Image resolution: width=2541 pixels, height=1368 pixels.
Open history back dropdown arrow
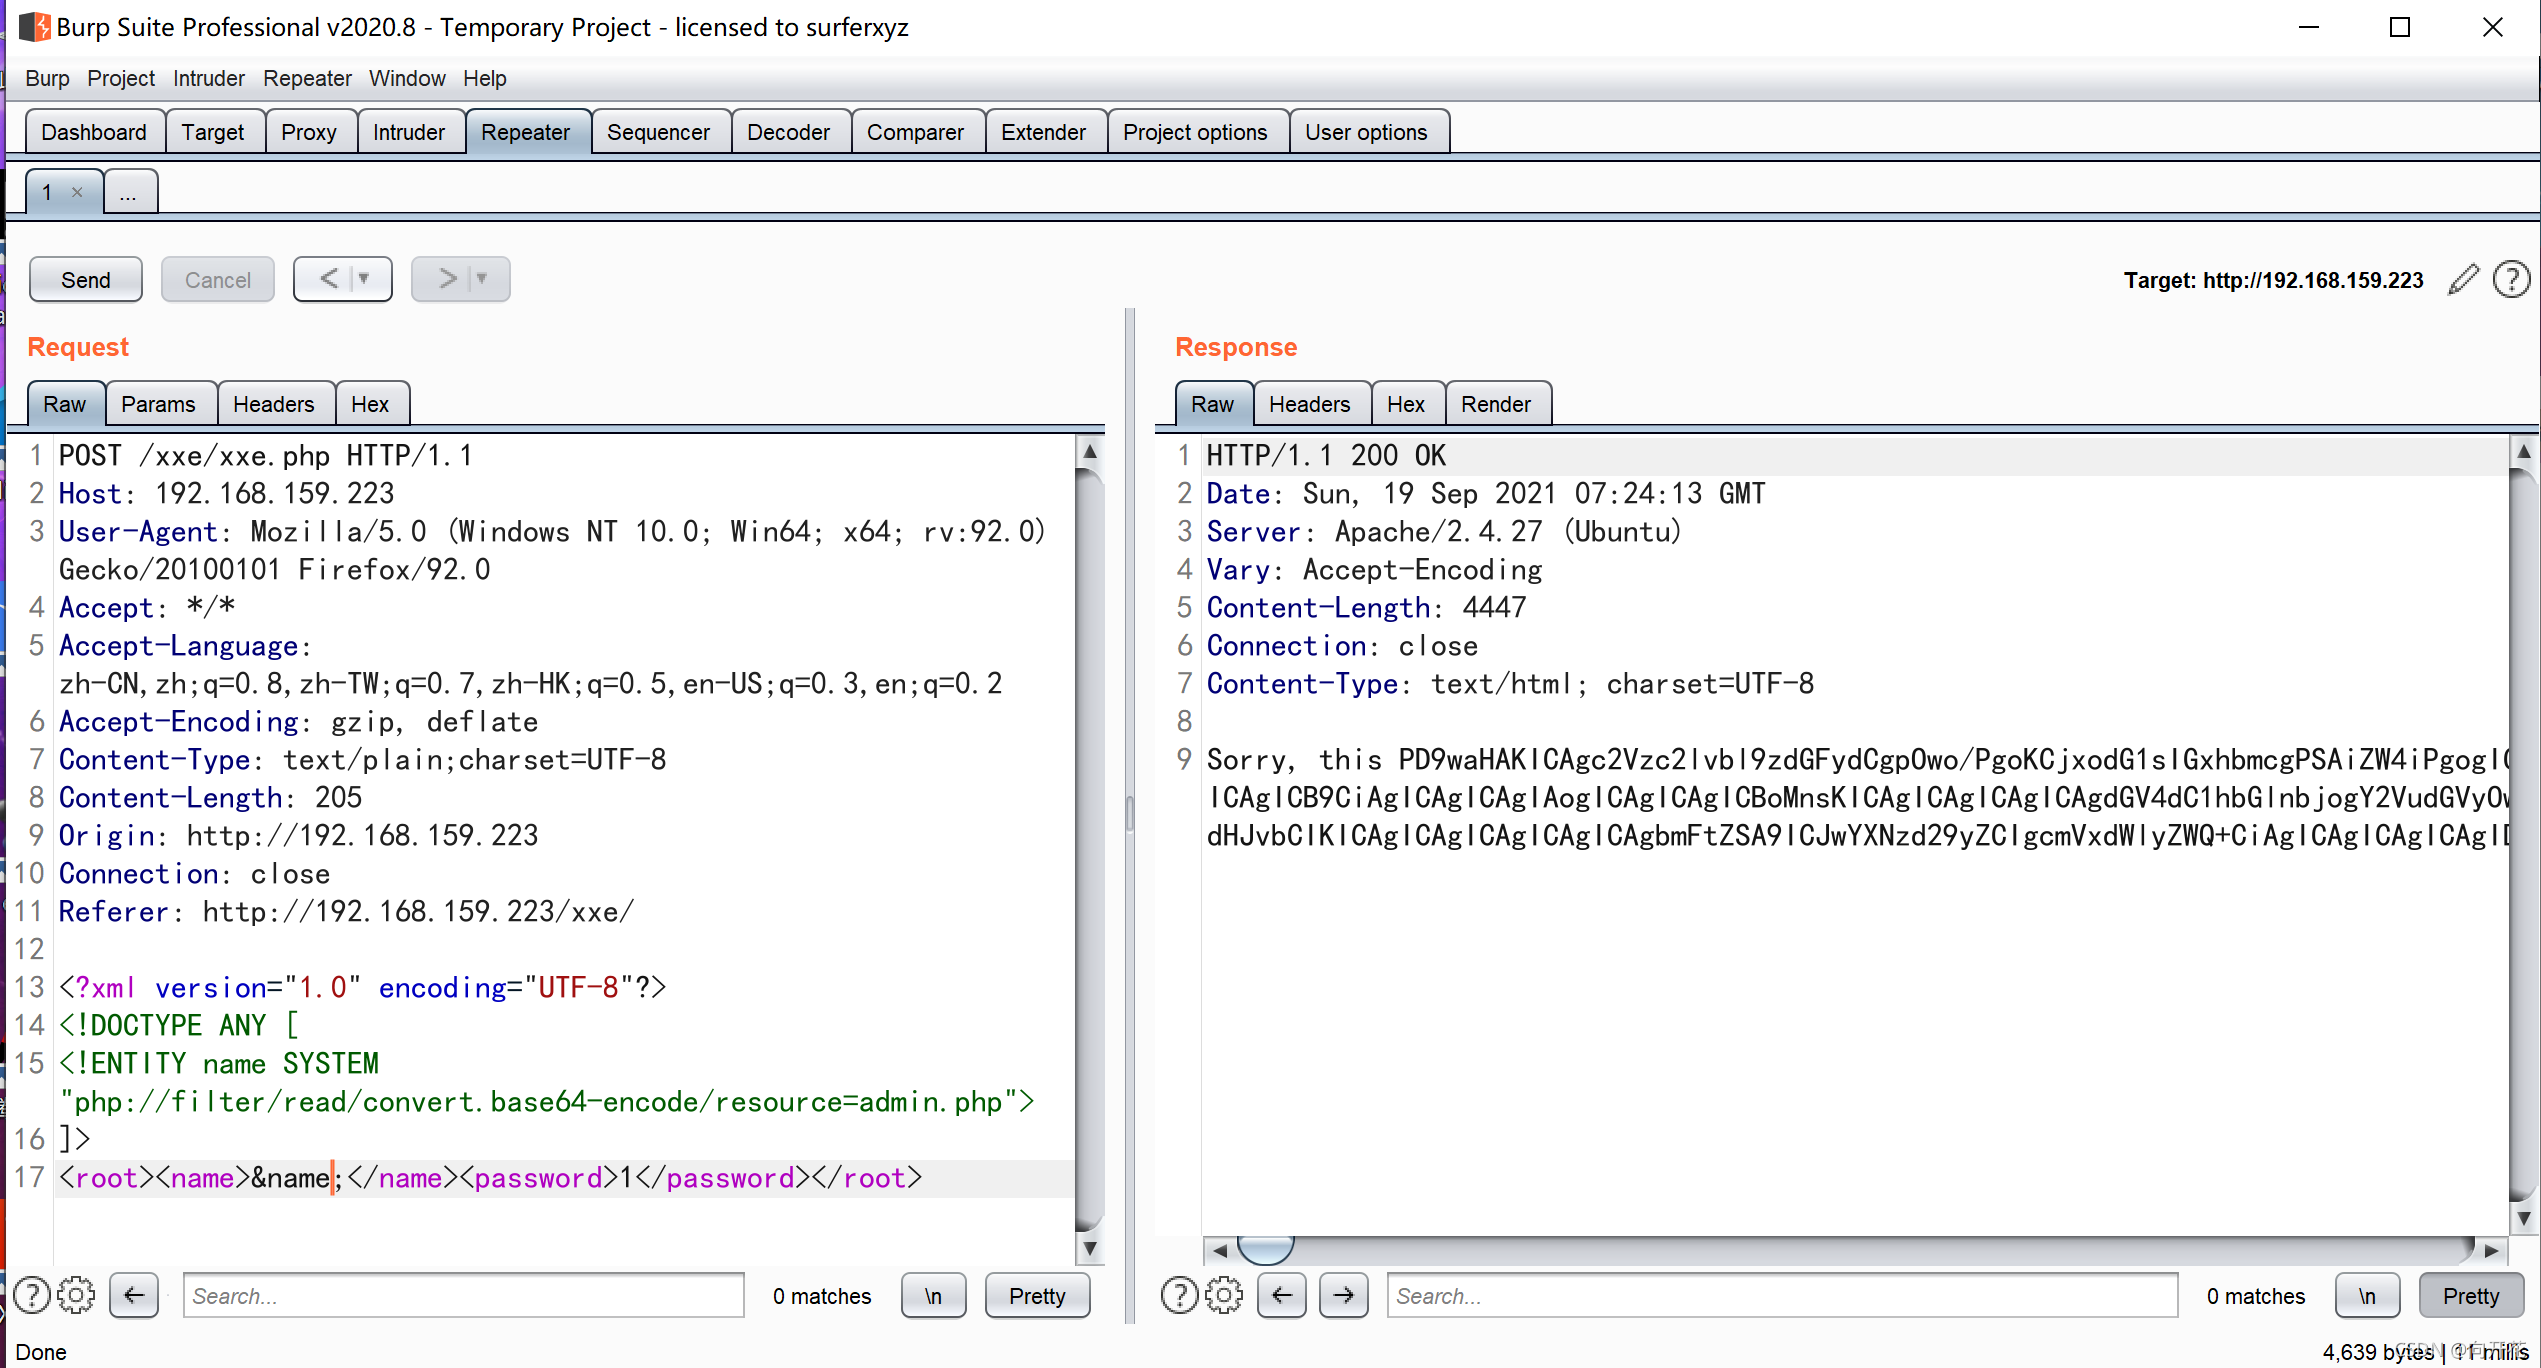click(364, 279)
